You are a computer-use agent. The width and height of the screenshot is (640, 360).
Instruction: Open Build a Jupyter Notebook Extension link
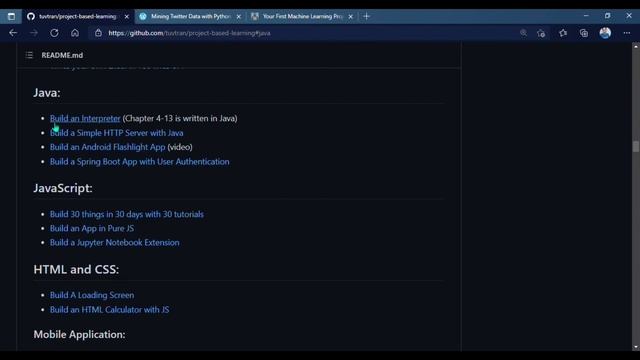click(x=115, y=242)
